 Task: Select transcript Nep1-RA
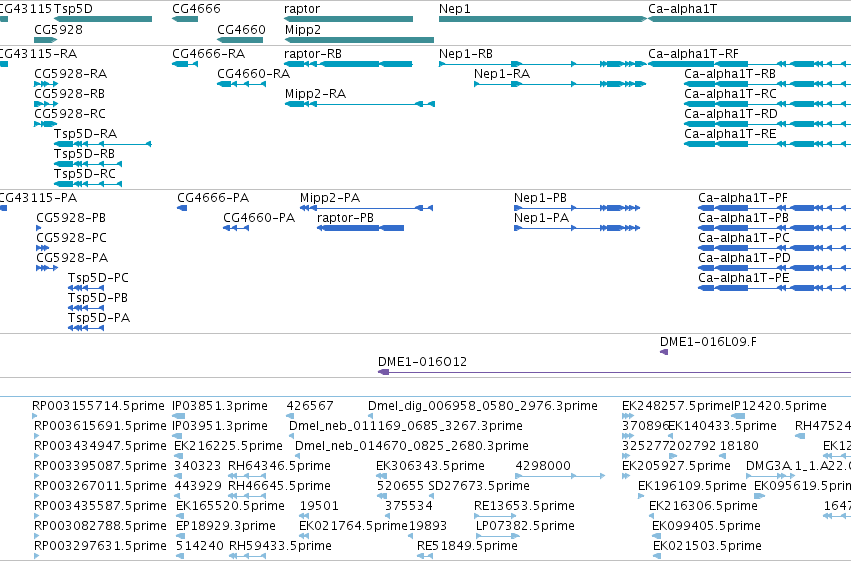(501, 74)
